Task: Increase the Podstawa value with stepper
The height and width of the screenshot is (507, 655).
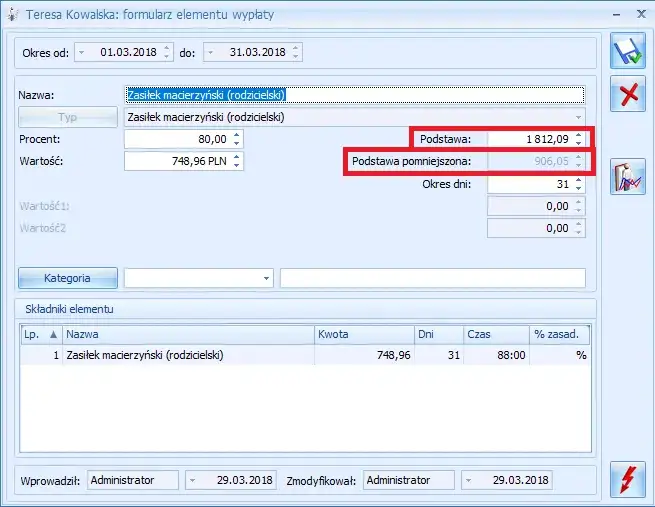Action: 578,135
